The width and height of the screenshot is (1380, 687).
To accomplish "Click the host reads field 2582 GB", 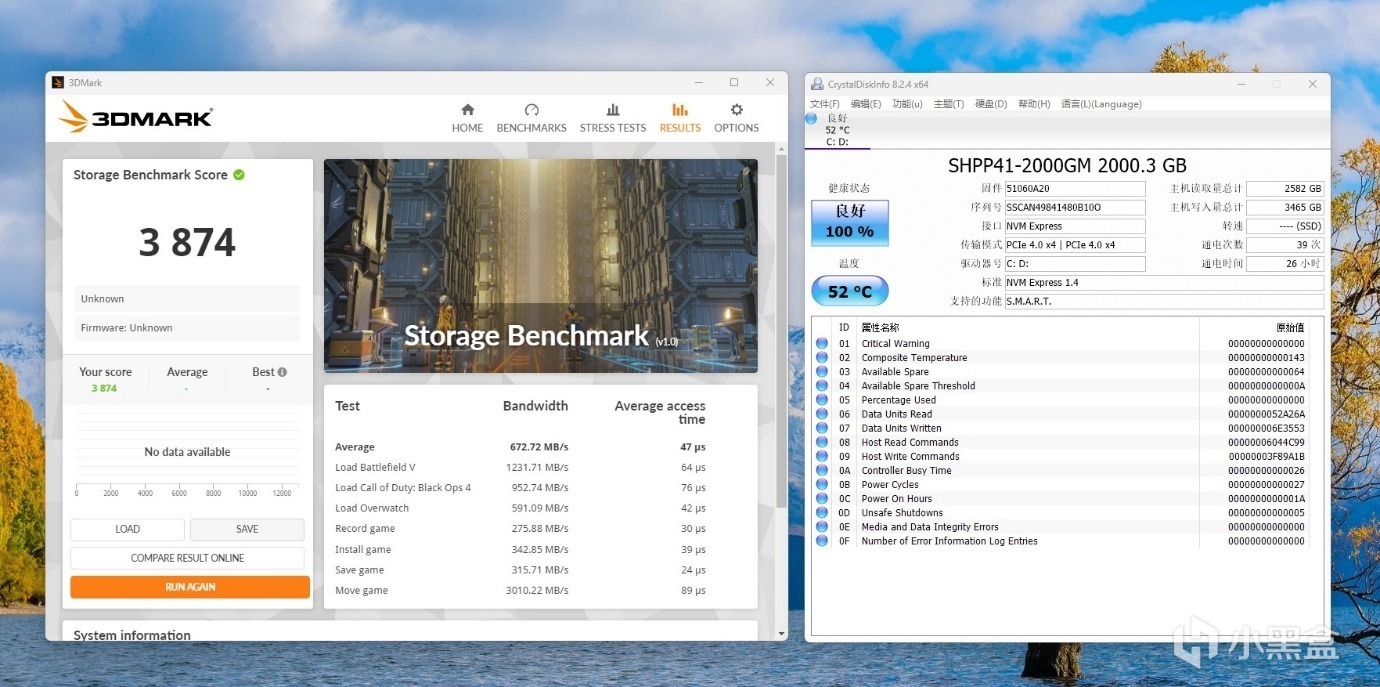I will (x=1285, y=189).
